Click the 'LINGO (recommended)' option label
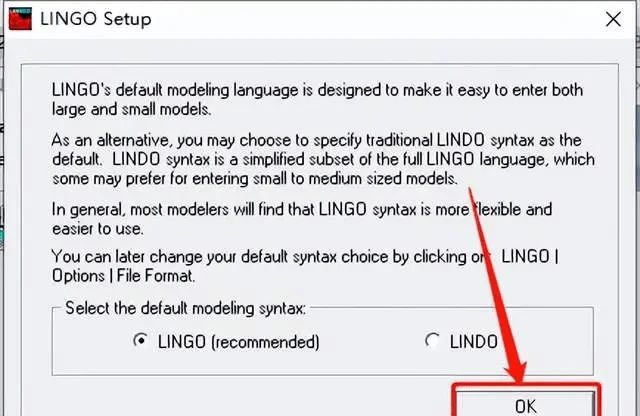This screenshot has height=416, width=640. pos(239,342)
